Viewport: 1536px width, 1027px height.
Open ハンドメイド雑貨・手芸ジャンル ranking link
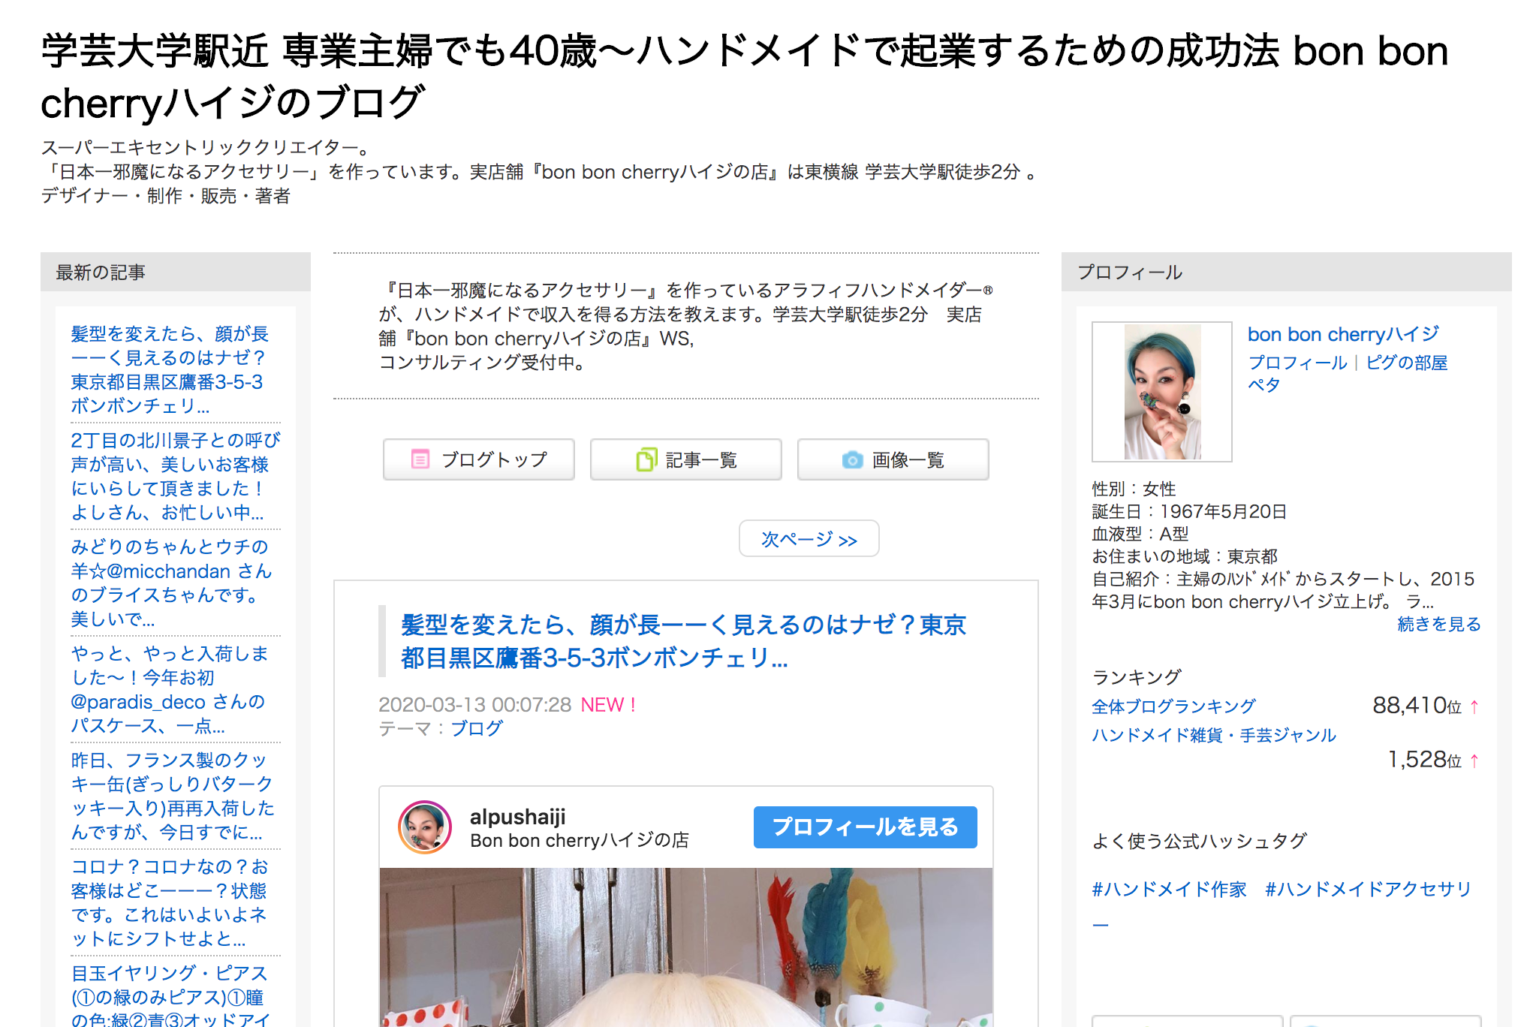pos(1213,735)
